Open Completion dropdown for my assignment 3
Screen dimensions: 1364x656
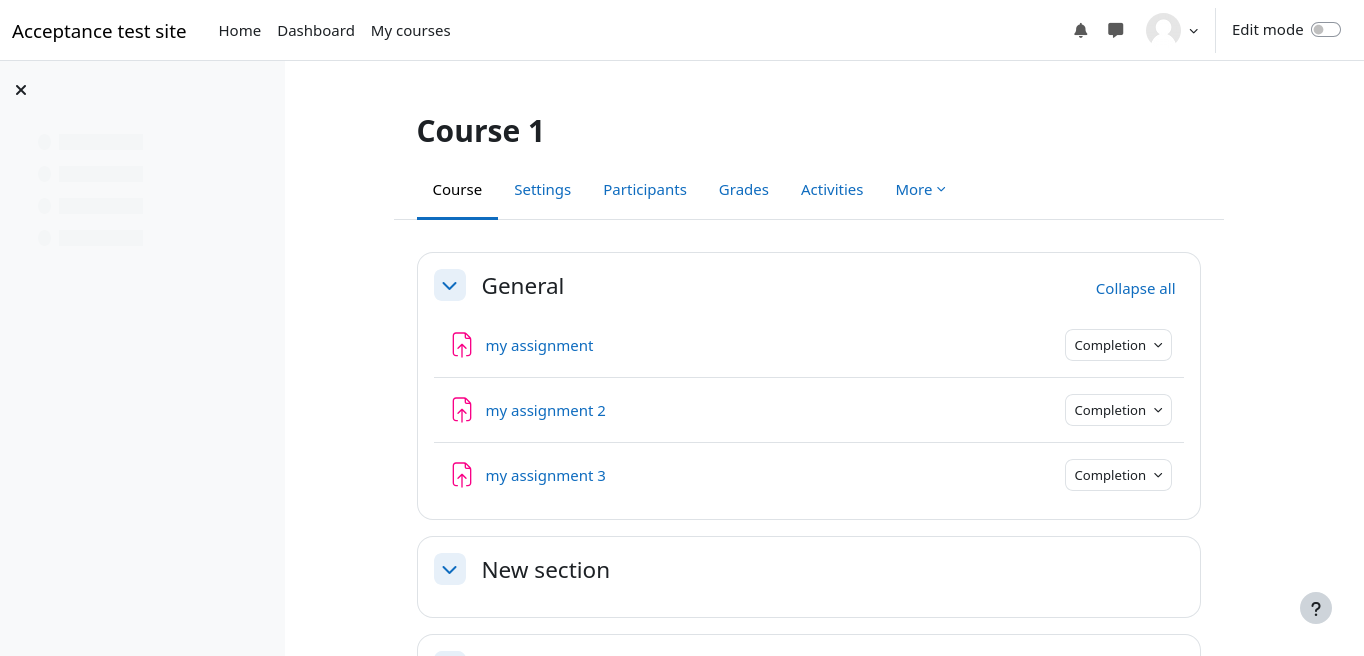(x=1118, y=475)
